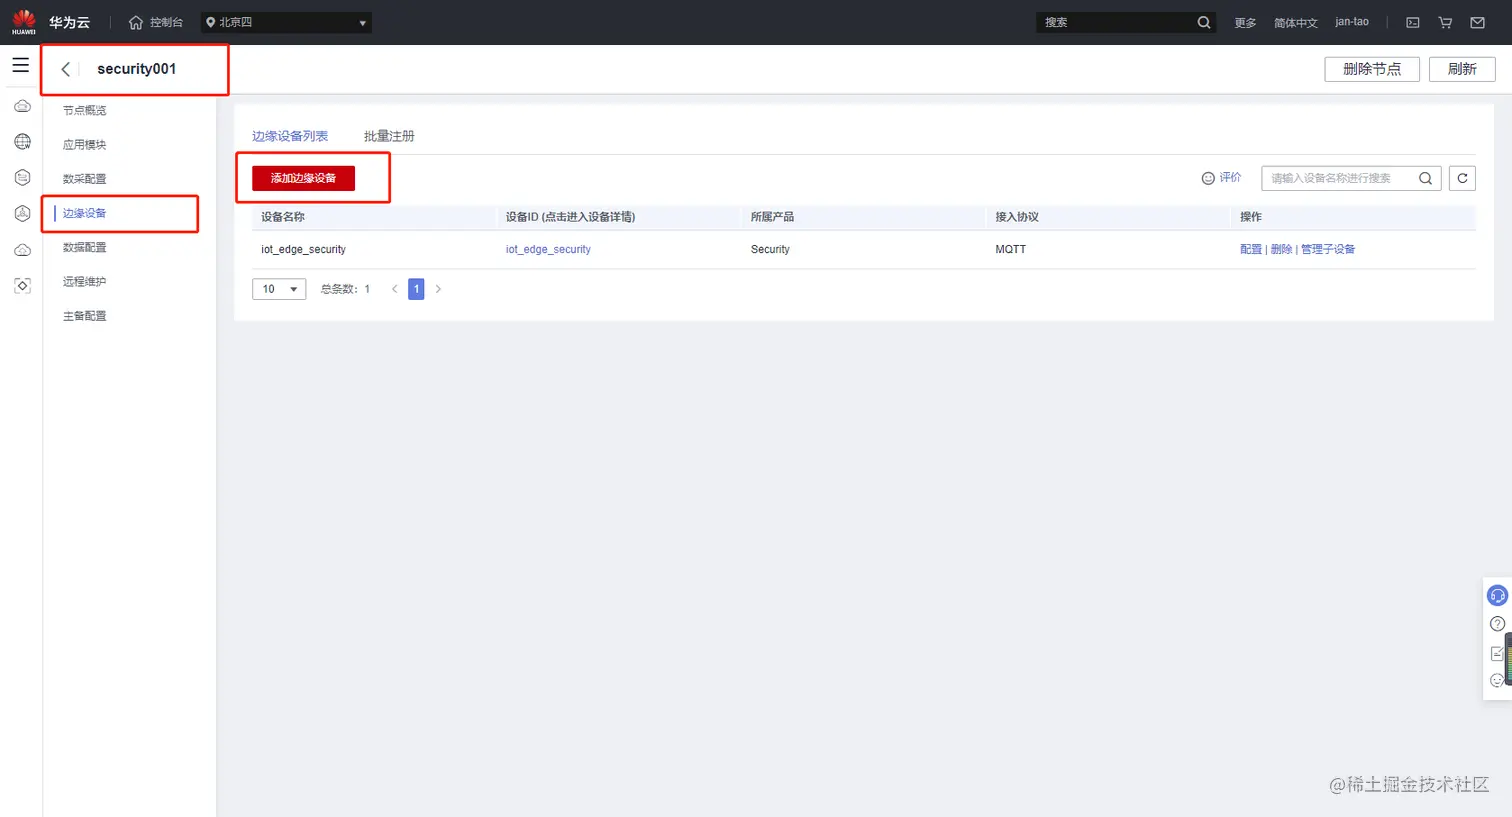Open the 控制台 console home
The width and height of the screenshot is (1512, 817).
coord(156,22)
